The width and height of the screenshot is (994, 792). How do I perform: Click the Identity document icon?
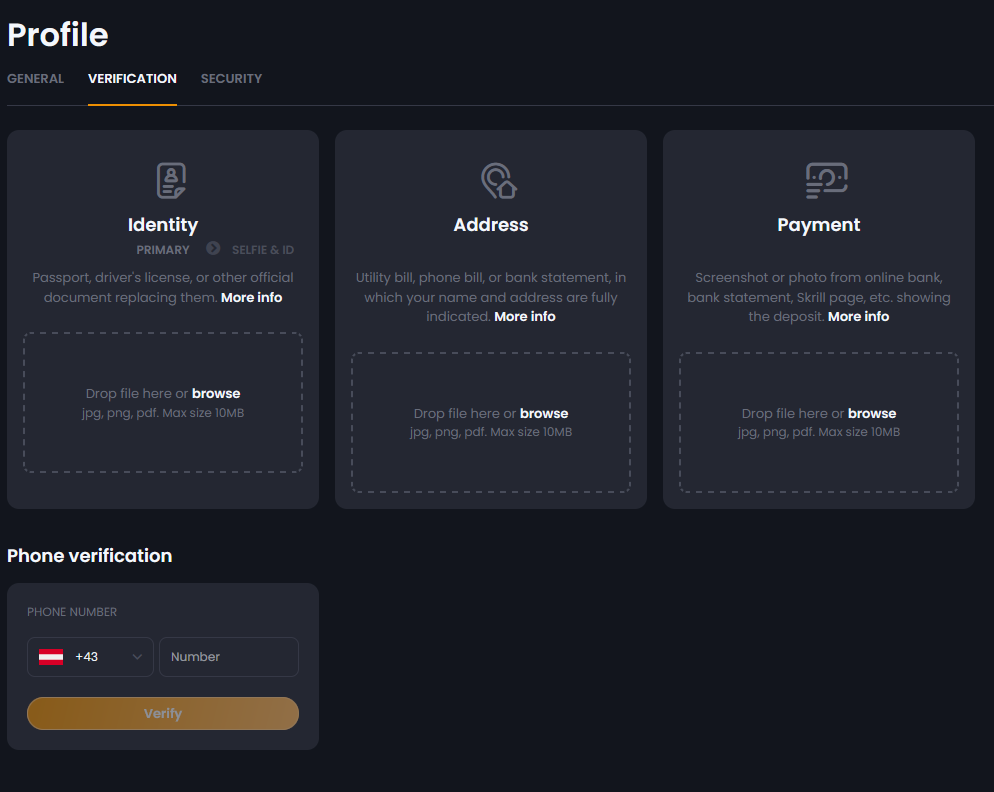point(171,181)
